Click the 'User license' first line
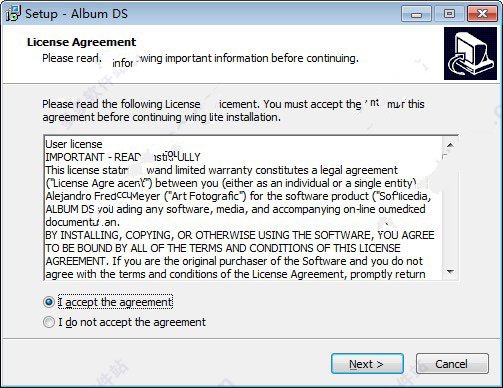This screenshot has height=388, width=503. [74, 144]
